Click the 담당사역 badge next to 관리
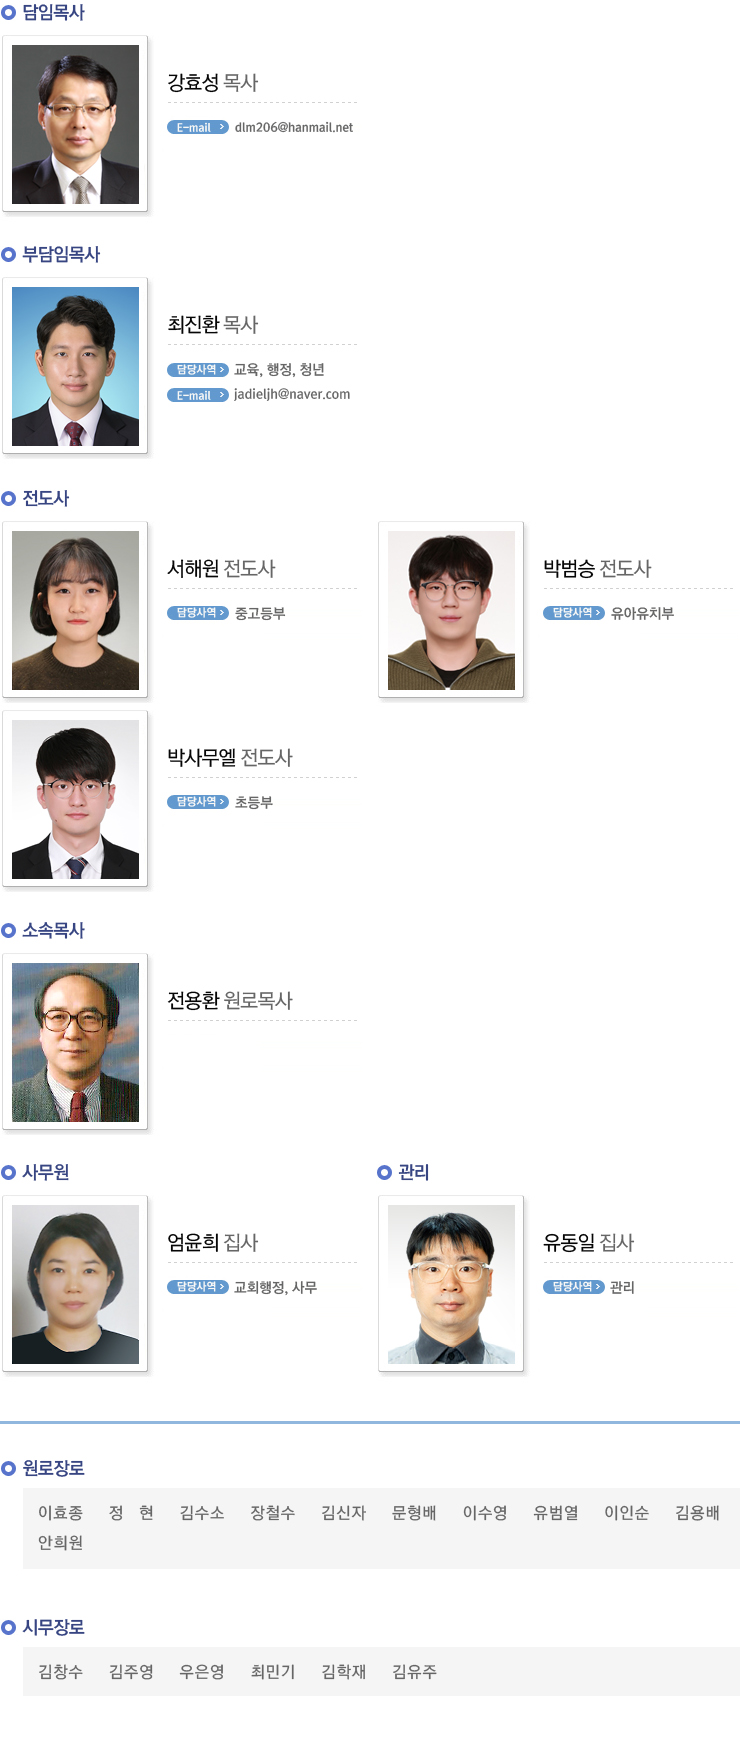The width and height of the screenshot is (740, 1740). click(x=574, y=1287)
